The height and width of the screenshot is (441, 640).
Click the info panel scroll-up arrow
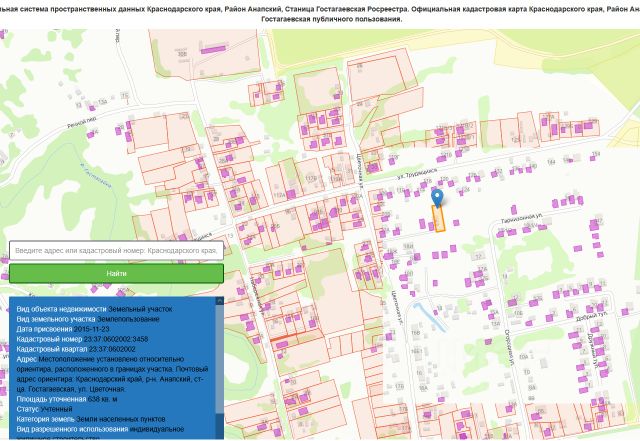click(x=220, y=301)
